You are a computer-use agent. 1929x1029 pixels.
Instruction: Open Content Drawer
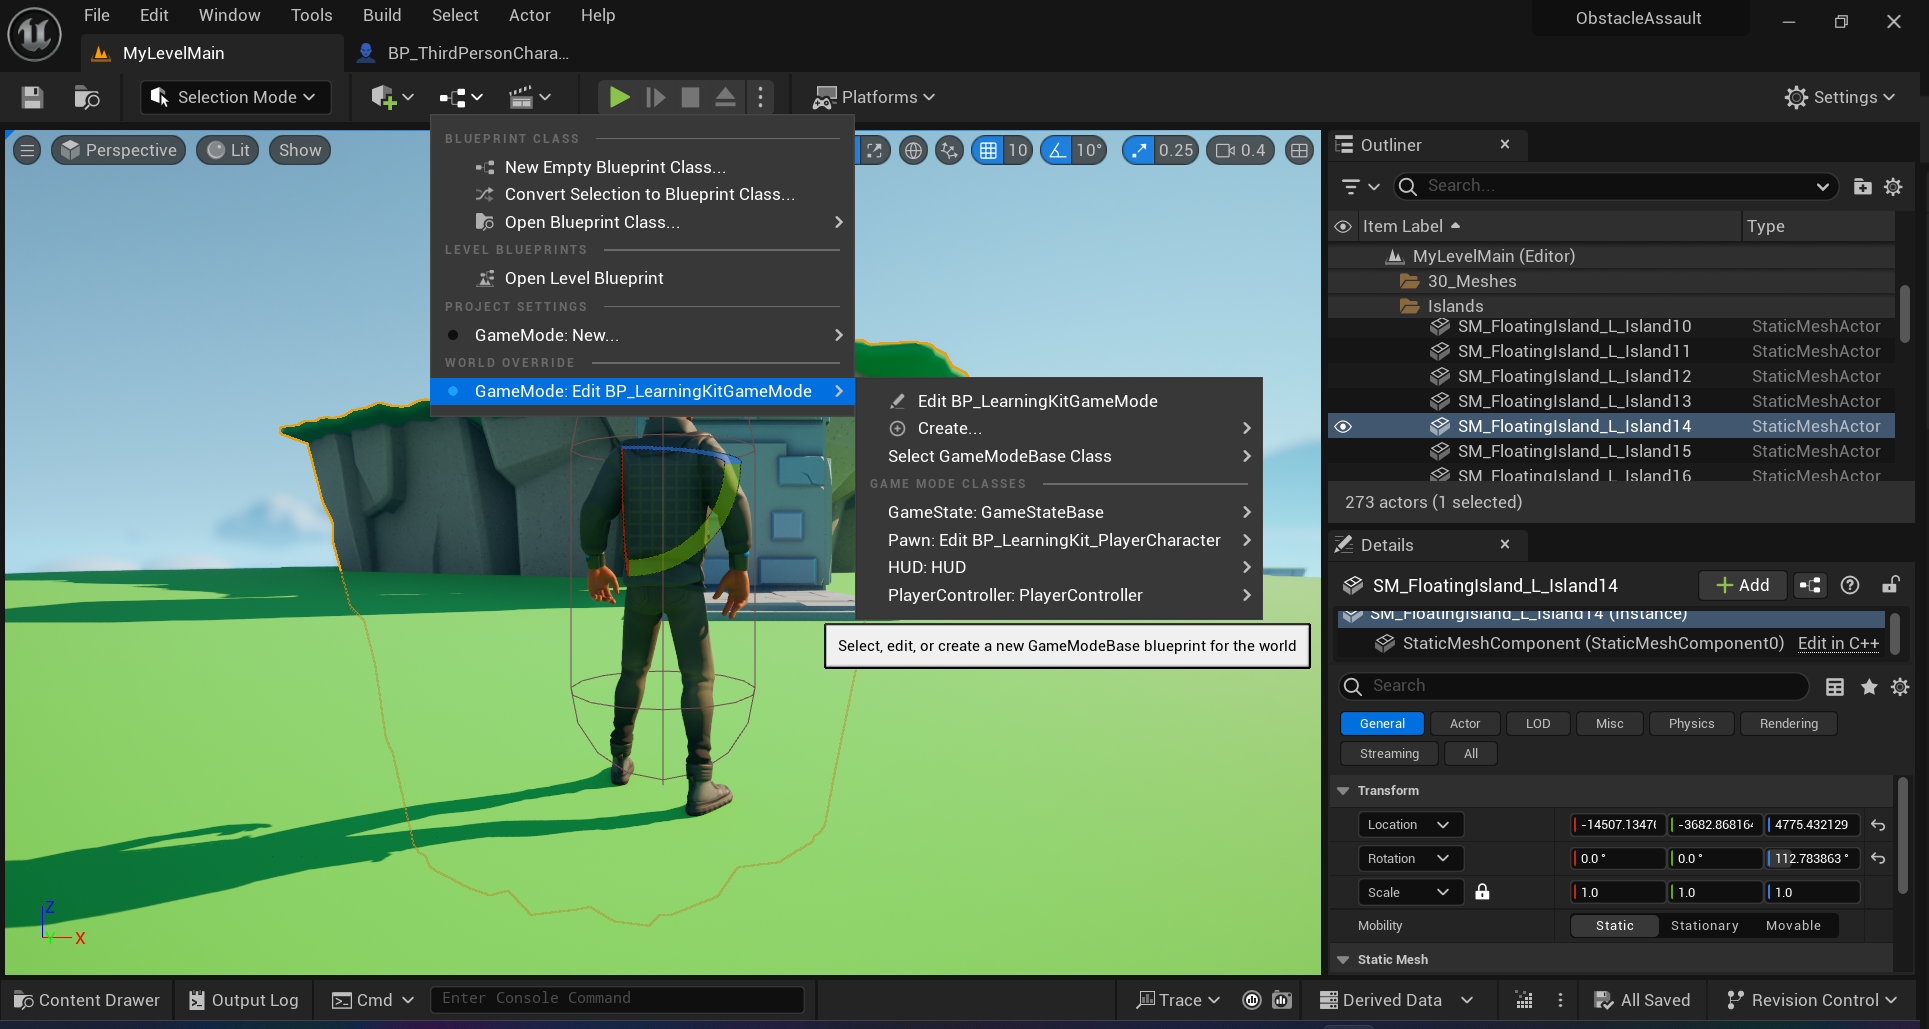[87, 1000]
